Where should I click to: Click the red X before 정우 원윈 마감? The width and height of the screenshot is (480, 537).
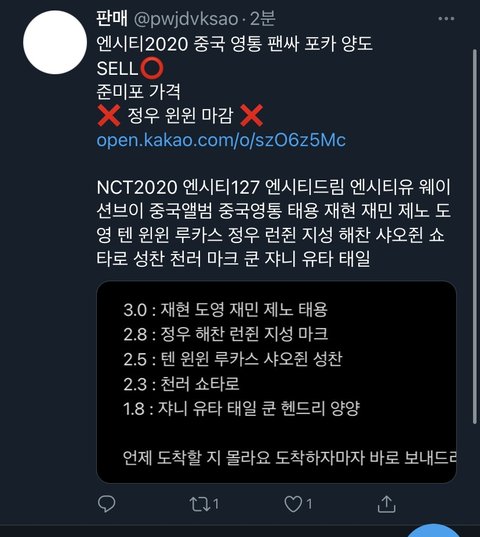point(109,115)
